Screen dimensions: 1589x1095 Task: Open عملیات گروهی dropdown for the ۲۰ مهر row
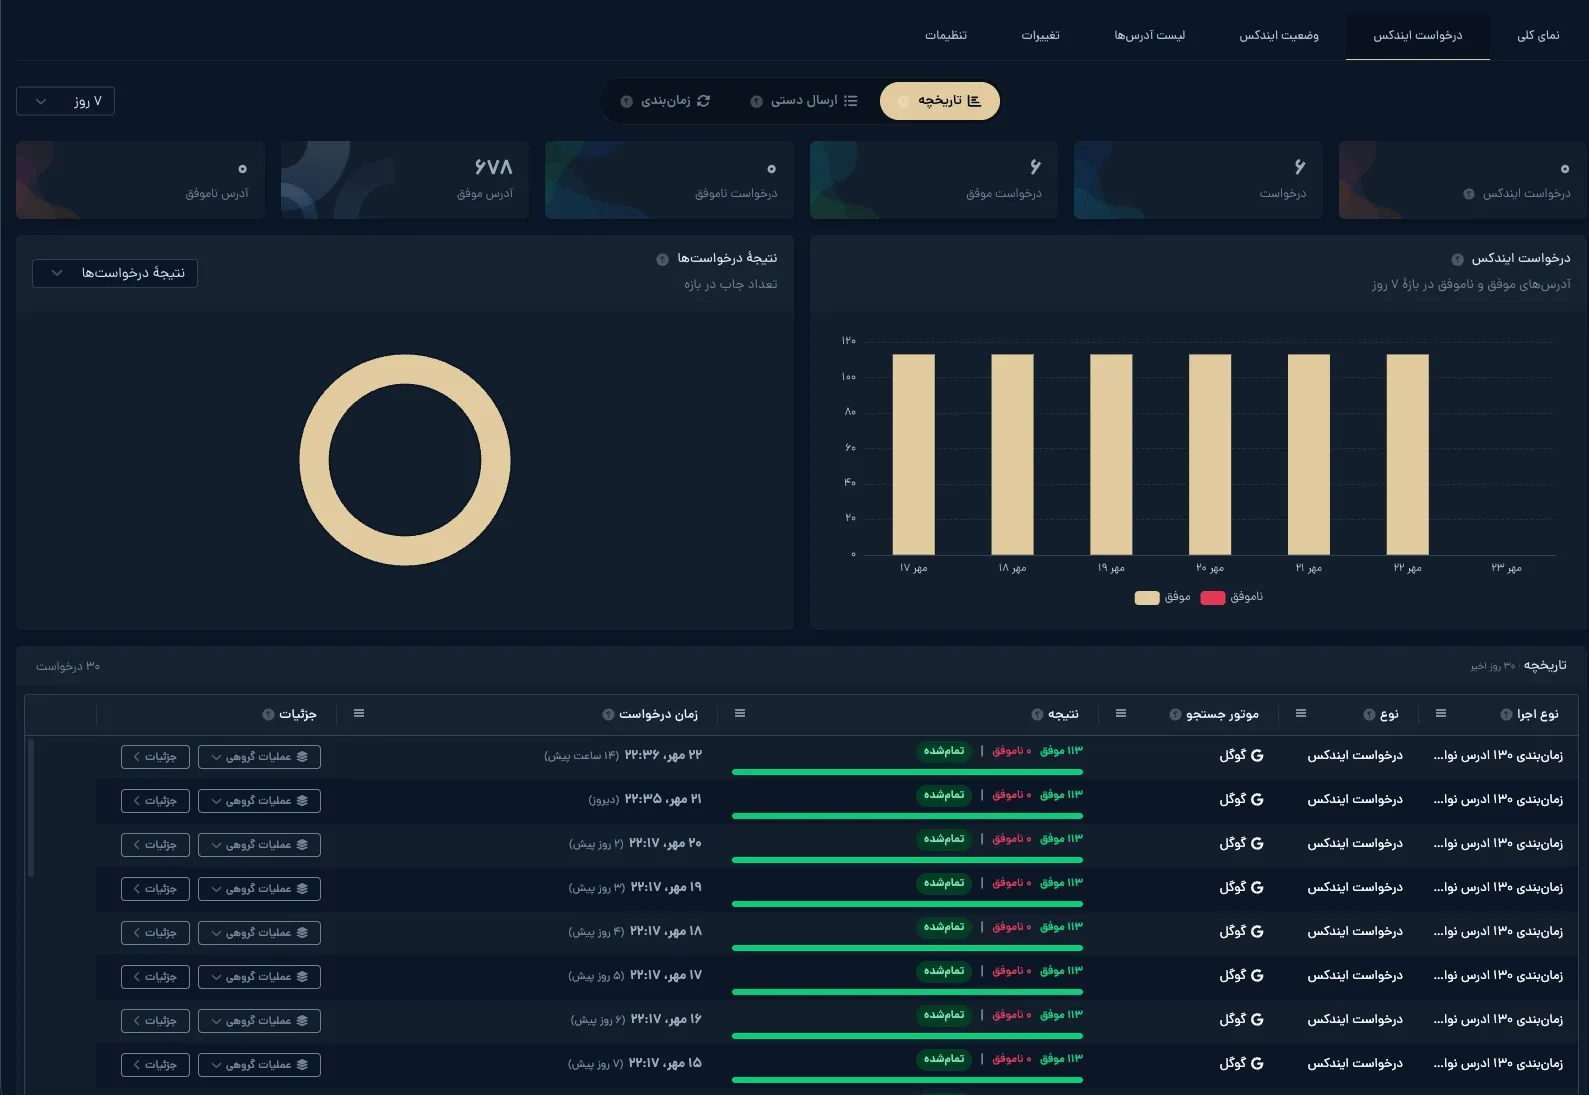(259, 845)
